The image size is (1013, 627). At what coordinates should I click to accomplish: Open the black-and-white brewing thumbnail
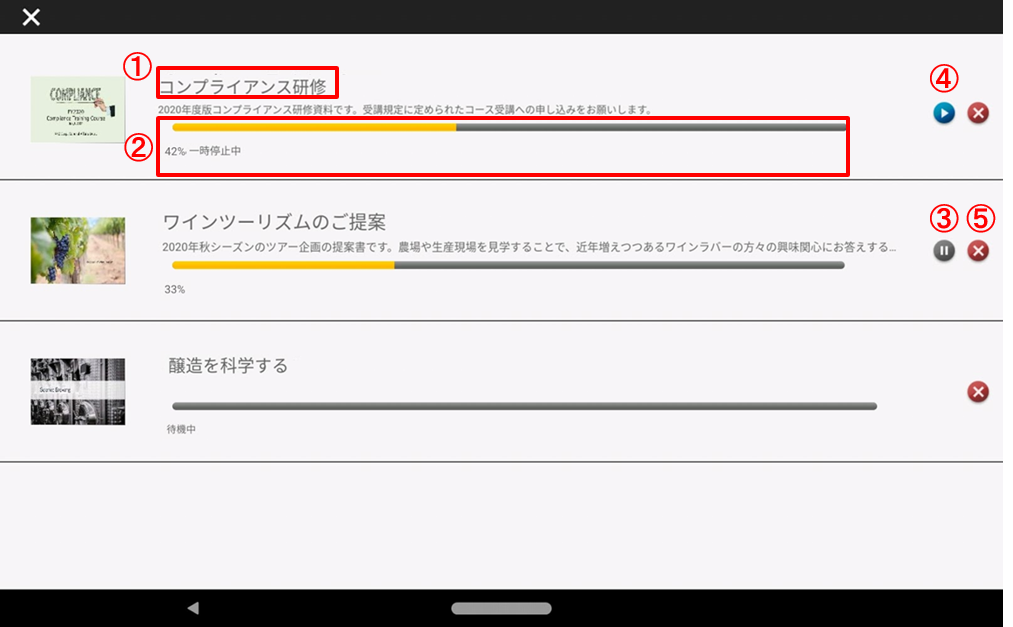pos(78,391)
